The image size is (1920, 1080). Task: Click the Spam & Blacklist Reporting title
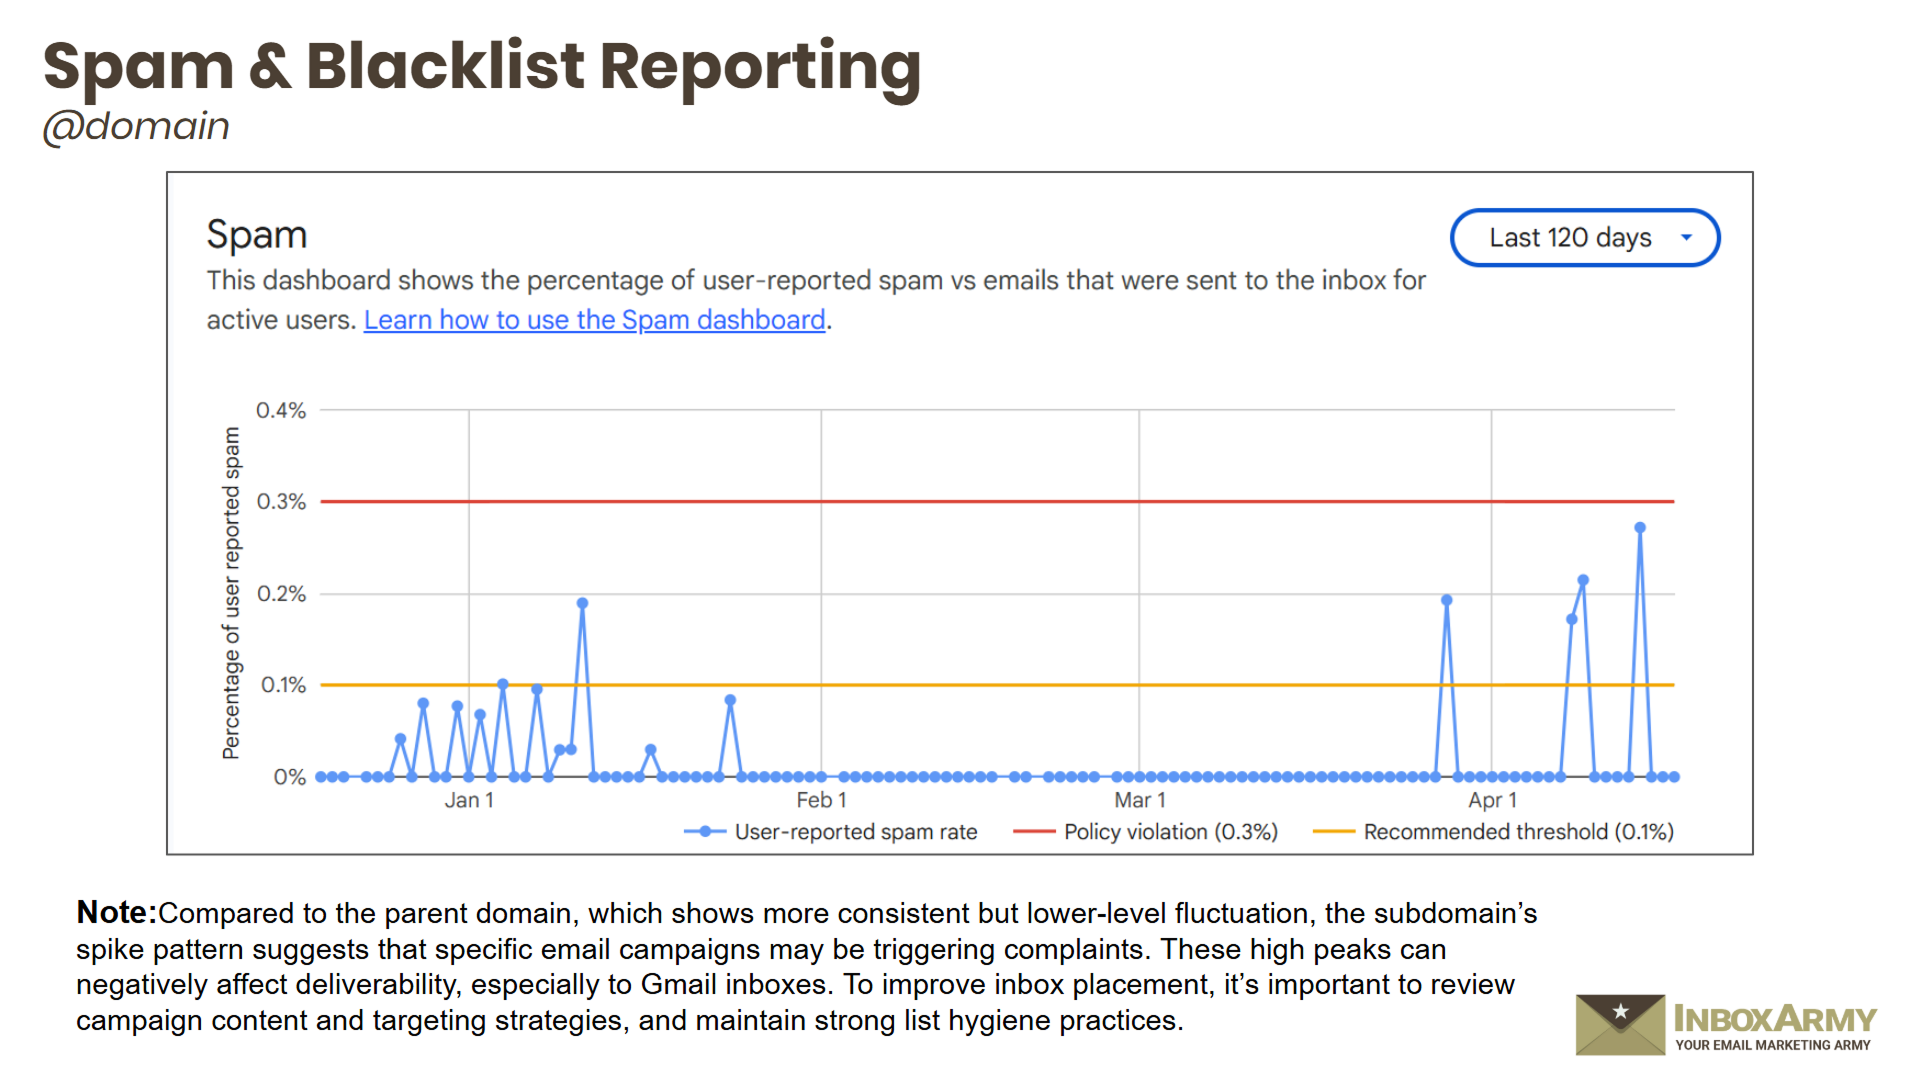[x=481, y=67]
